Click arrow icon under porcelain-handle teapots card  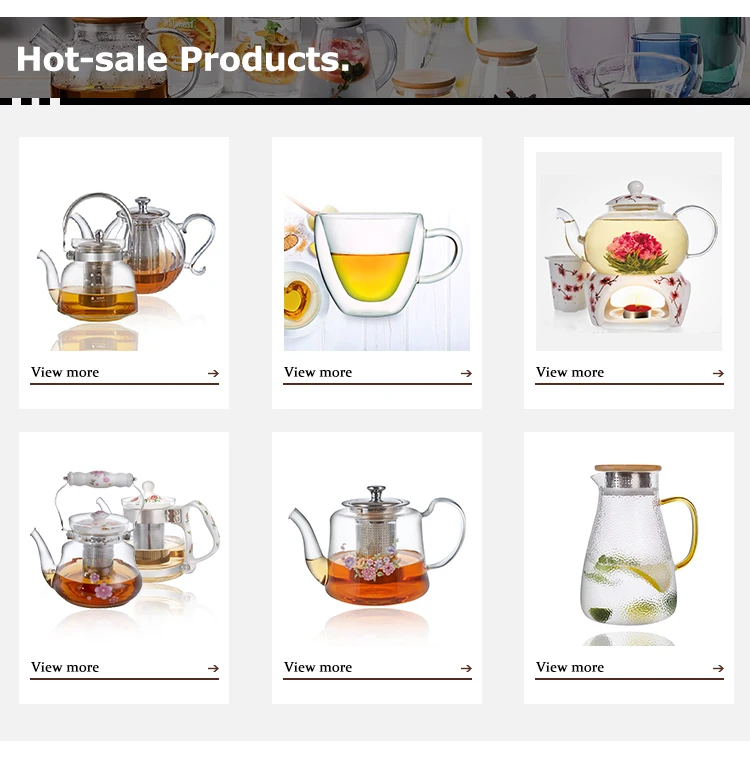point(213,668)
